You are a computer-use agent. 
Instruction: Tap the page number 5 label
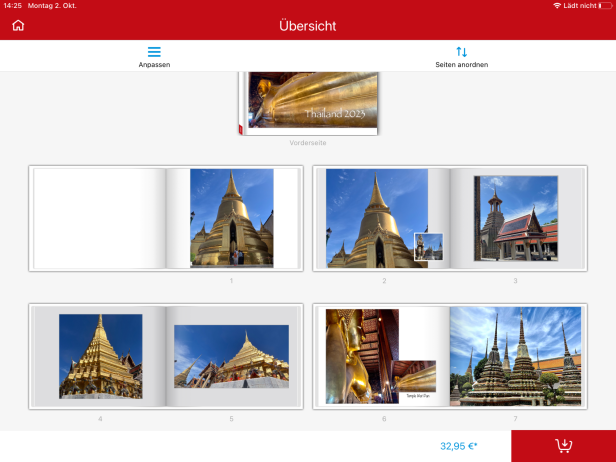point(231,419)
